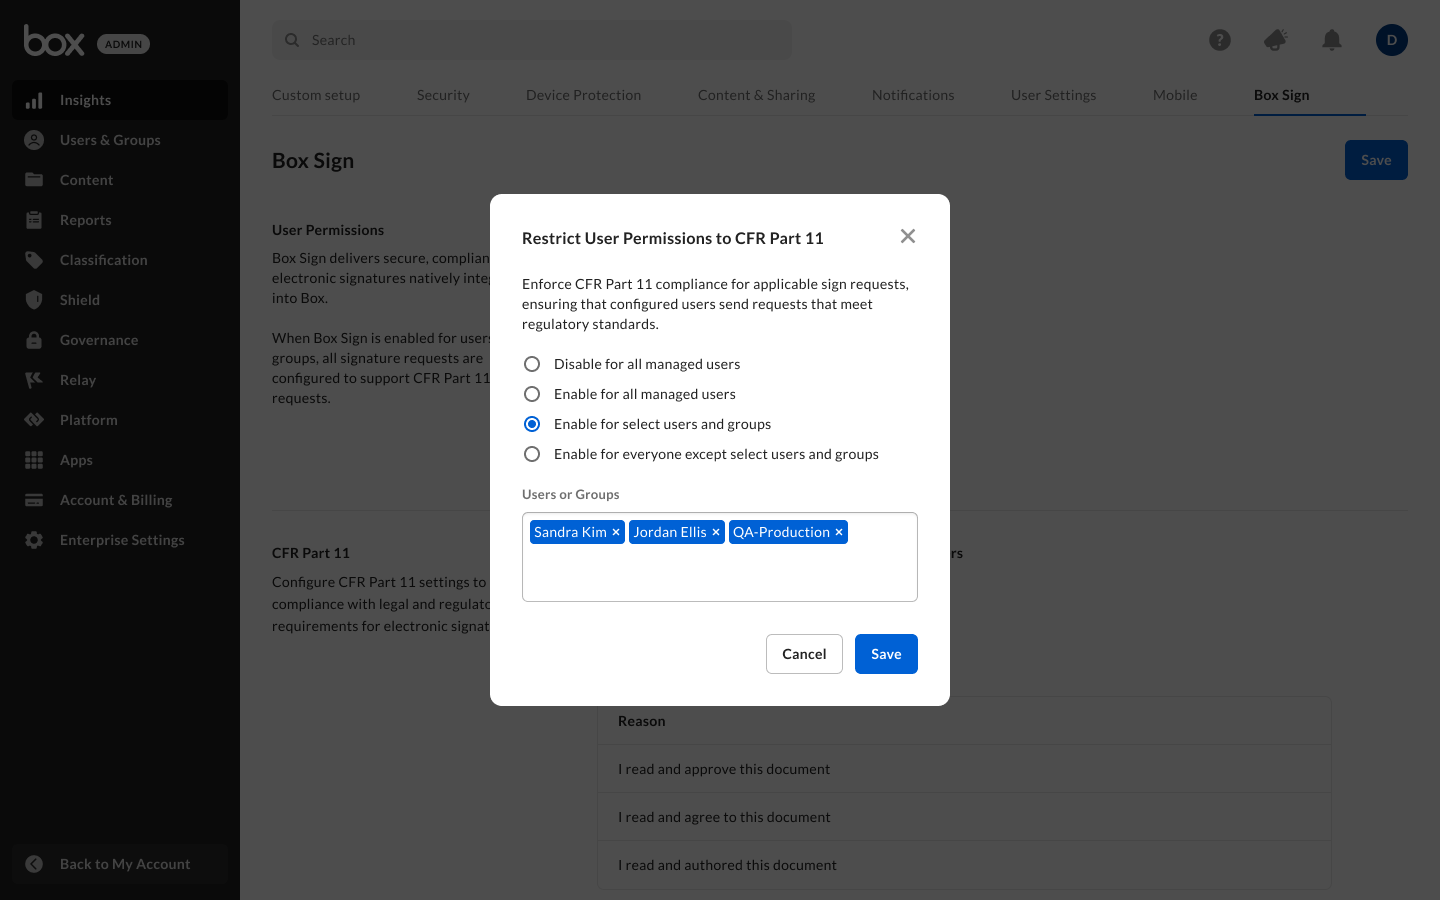Open the user avatar account menu
Image resolution: width=1440 pixels, height=900 pixels.
point(1391,40)
